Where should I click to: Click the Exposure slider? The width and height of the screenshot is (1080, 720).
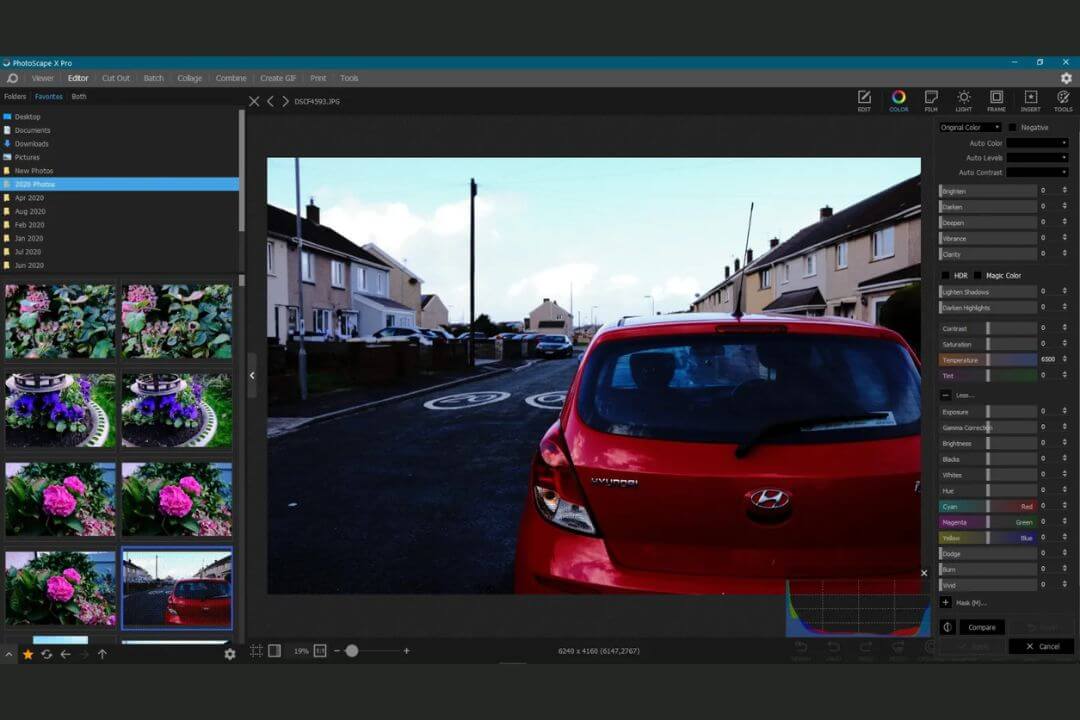[x=988, y=411]
